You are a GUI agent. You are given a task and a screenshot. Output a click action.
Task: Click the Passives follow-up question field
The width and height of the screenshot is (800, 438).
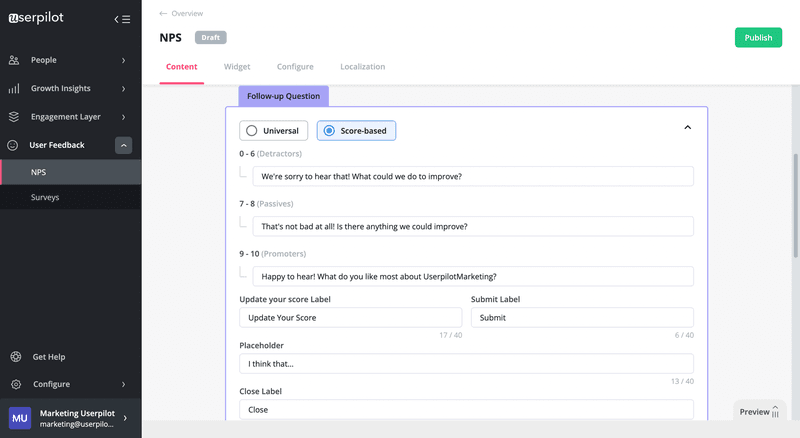click(x=473, y=226)
